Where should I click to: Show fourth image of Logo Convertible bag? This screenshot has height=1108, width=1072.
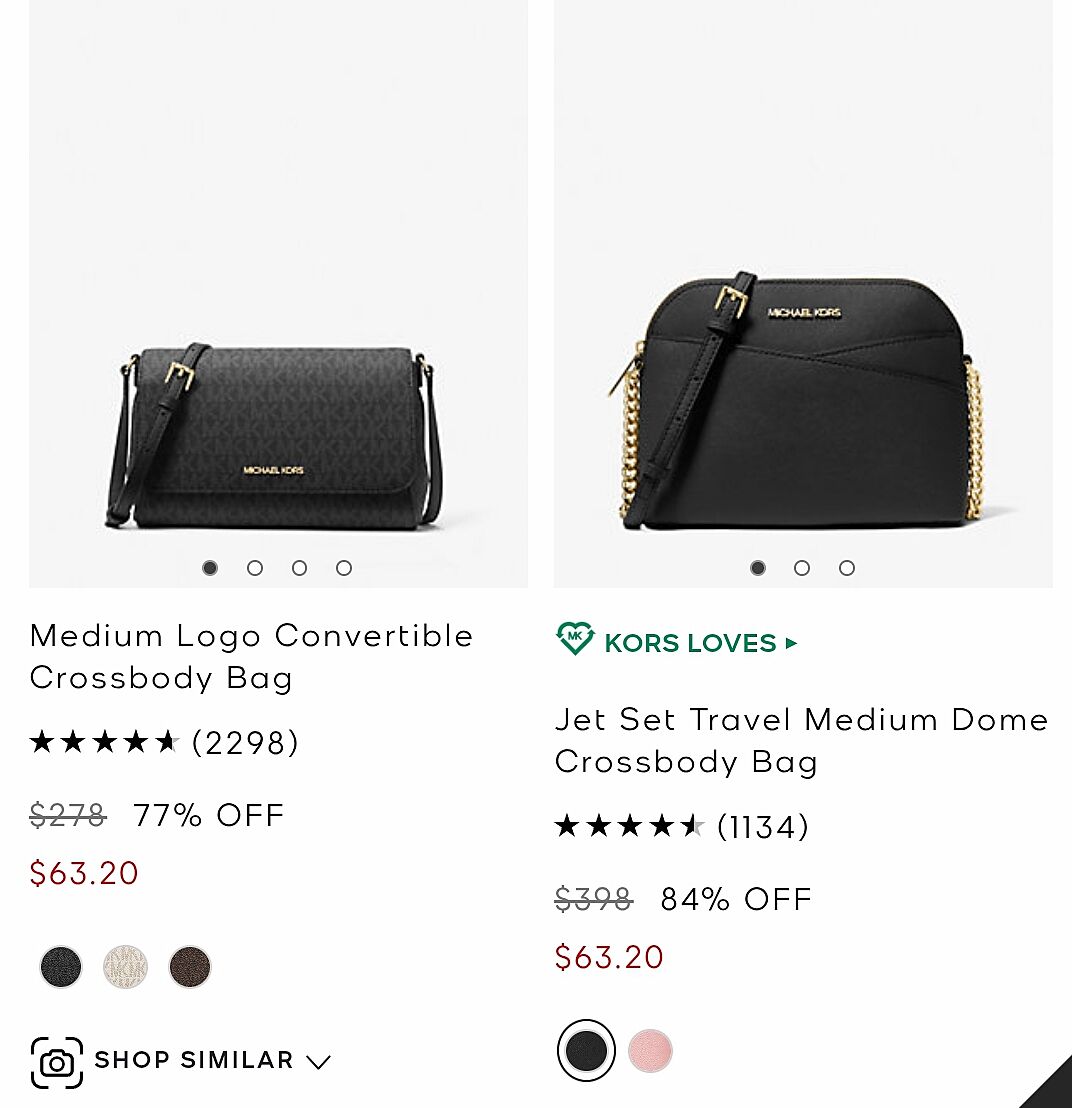pyautogui.click(x=344, y=568)
